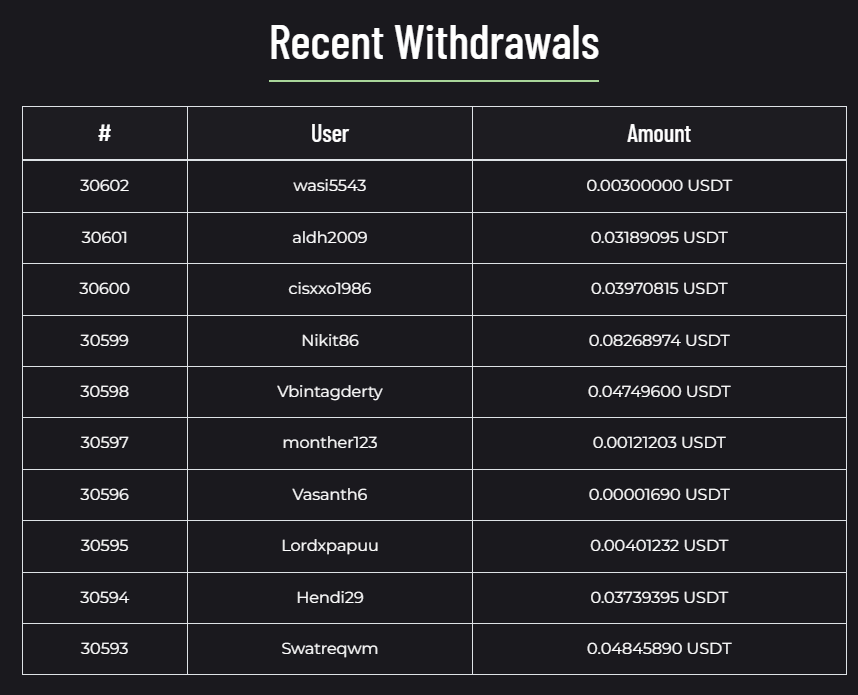858x695 pixels.
Task: Click the Amount column header
Action: pyautogui.click(x=659, y=133)
